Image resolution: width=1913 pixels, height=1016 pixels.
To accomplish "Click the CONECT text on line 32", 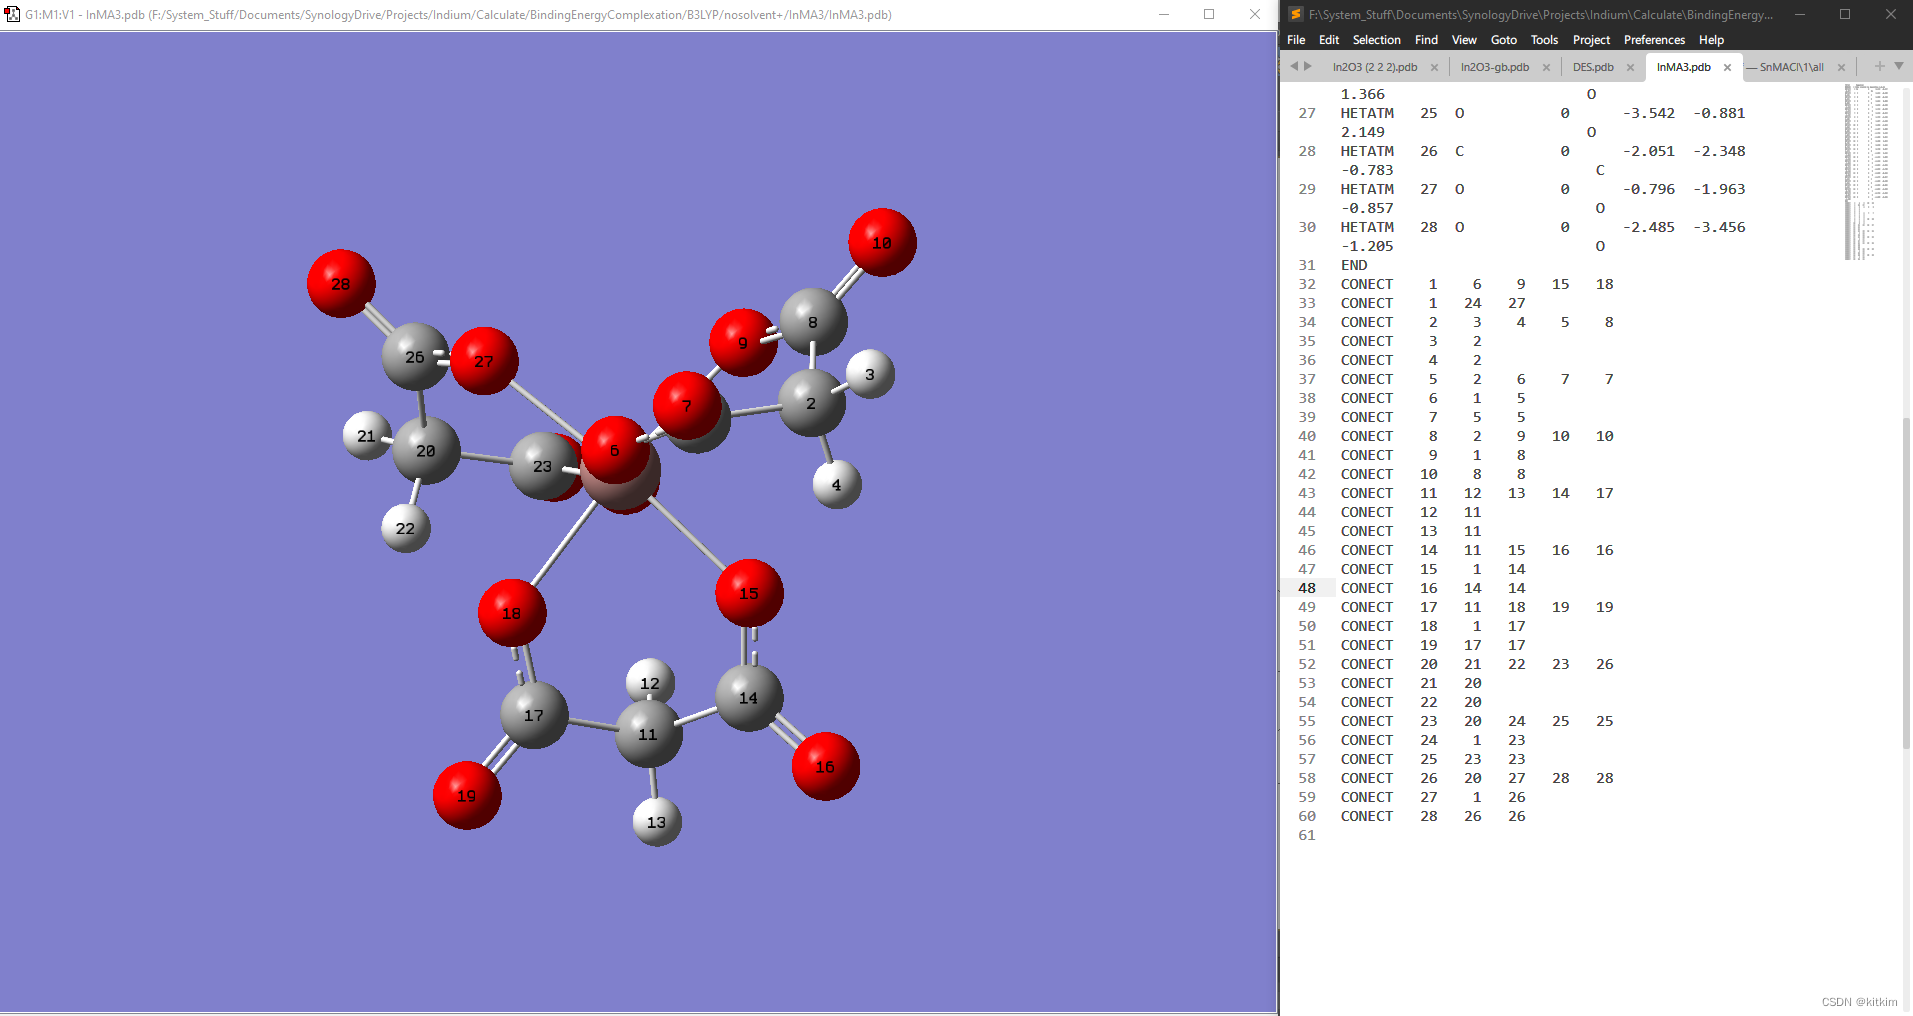I will 1366,284.
